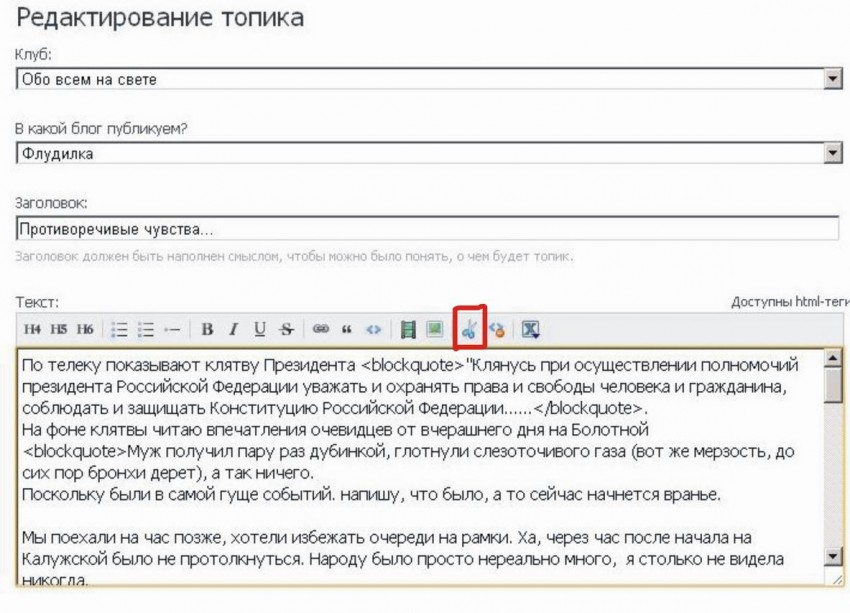The height and width of the screenshot is (613, 850).
Task: Apply the H5 heading format
Action: point(59,328)
